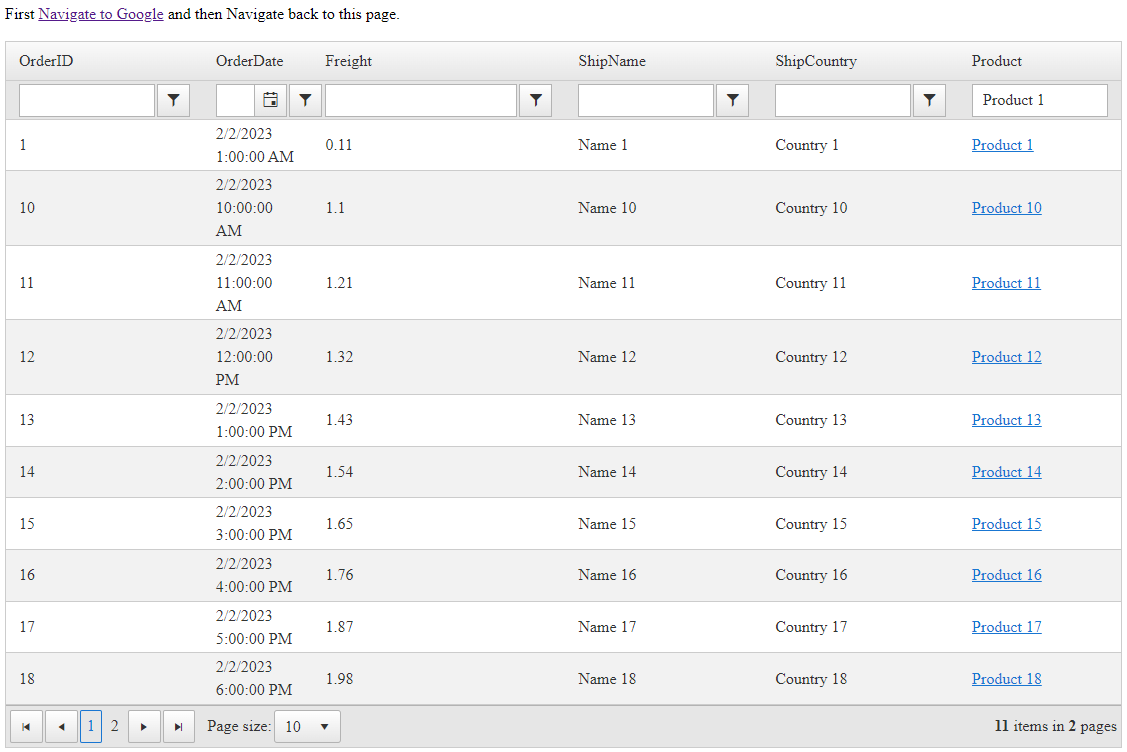The height and width of the screenshot is (752, 1127).
Task: Select page 1 in the pager
Action: (x=90, y=727)
